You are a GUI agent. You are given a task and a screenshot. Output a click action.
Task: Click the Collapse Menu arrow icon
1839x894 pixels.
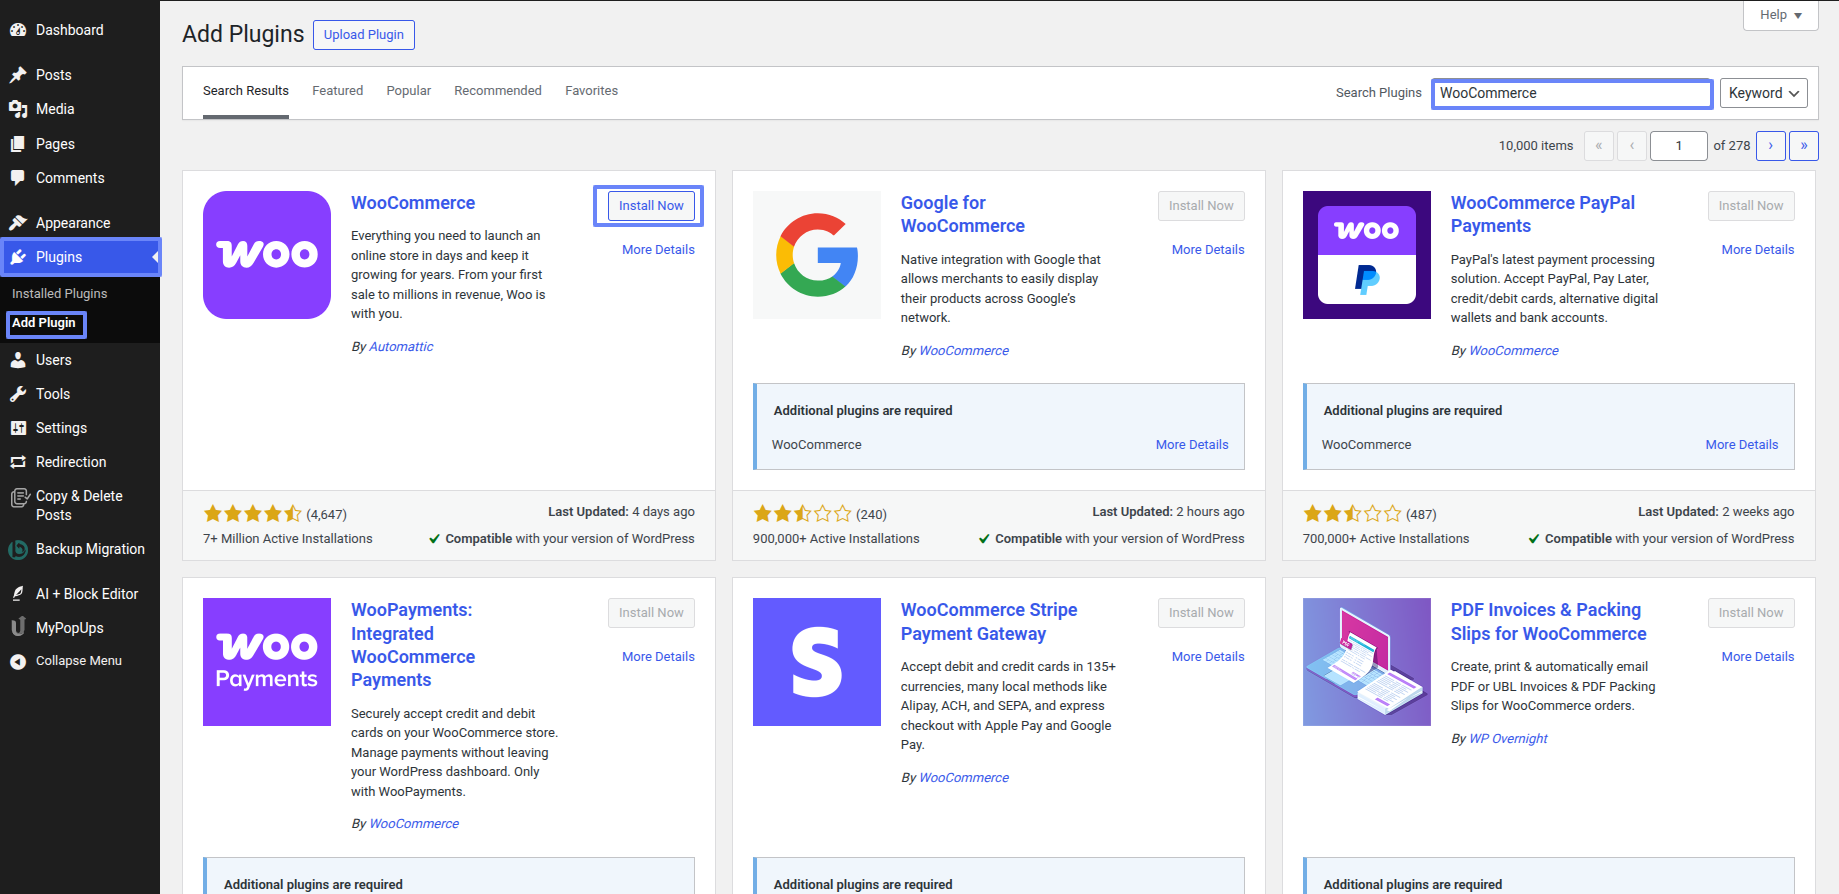[18, 661]
